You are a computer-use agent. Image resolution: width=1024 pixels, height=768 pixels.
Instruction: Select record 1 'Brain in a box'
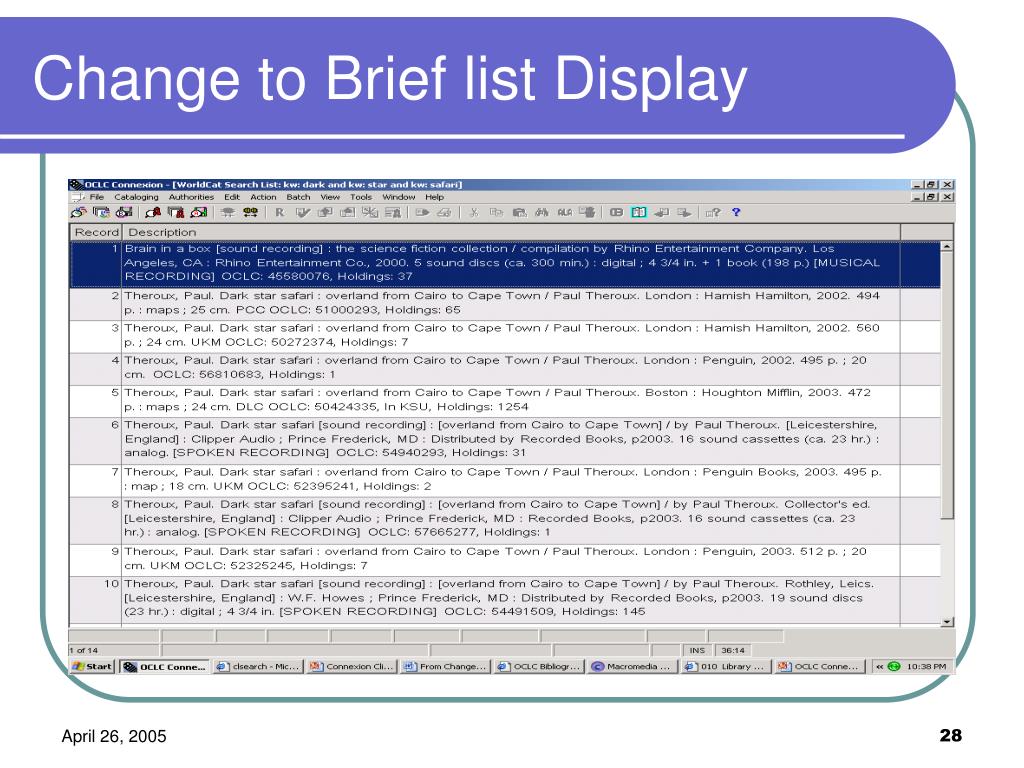pos(505,264)
